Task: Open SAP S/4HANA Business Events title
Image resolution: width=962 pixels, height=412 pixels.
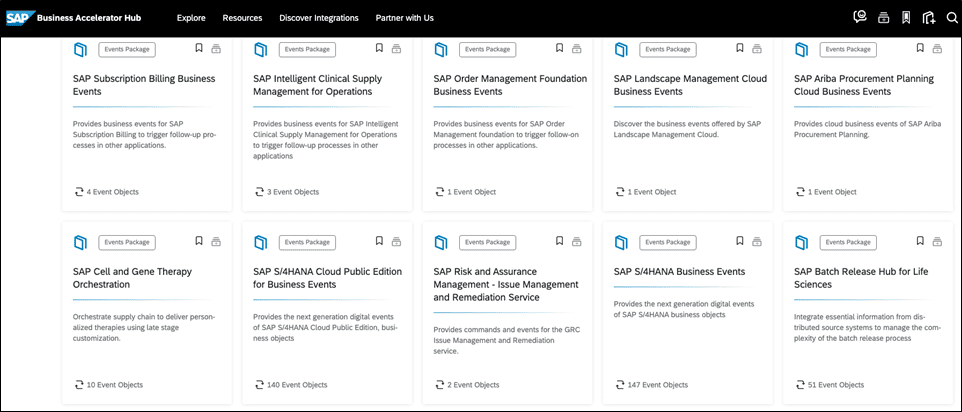Action: (680, 272)
